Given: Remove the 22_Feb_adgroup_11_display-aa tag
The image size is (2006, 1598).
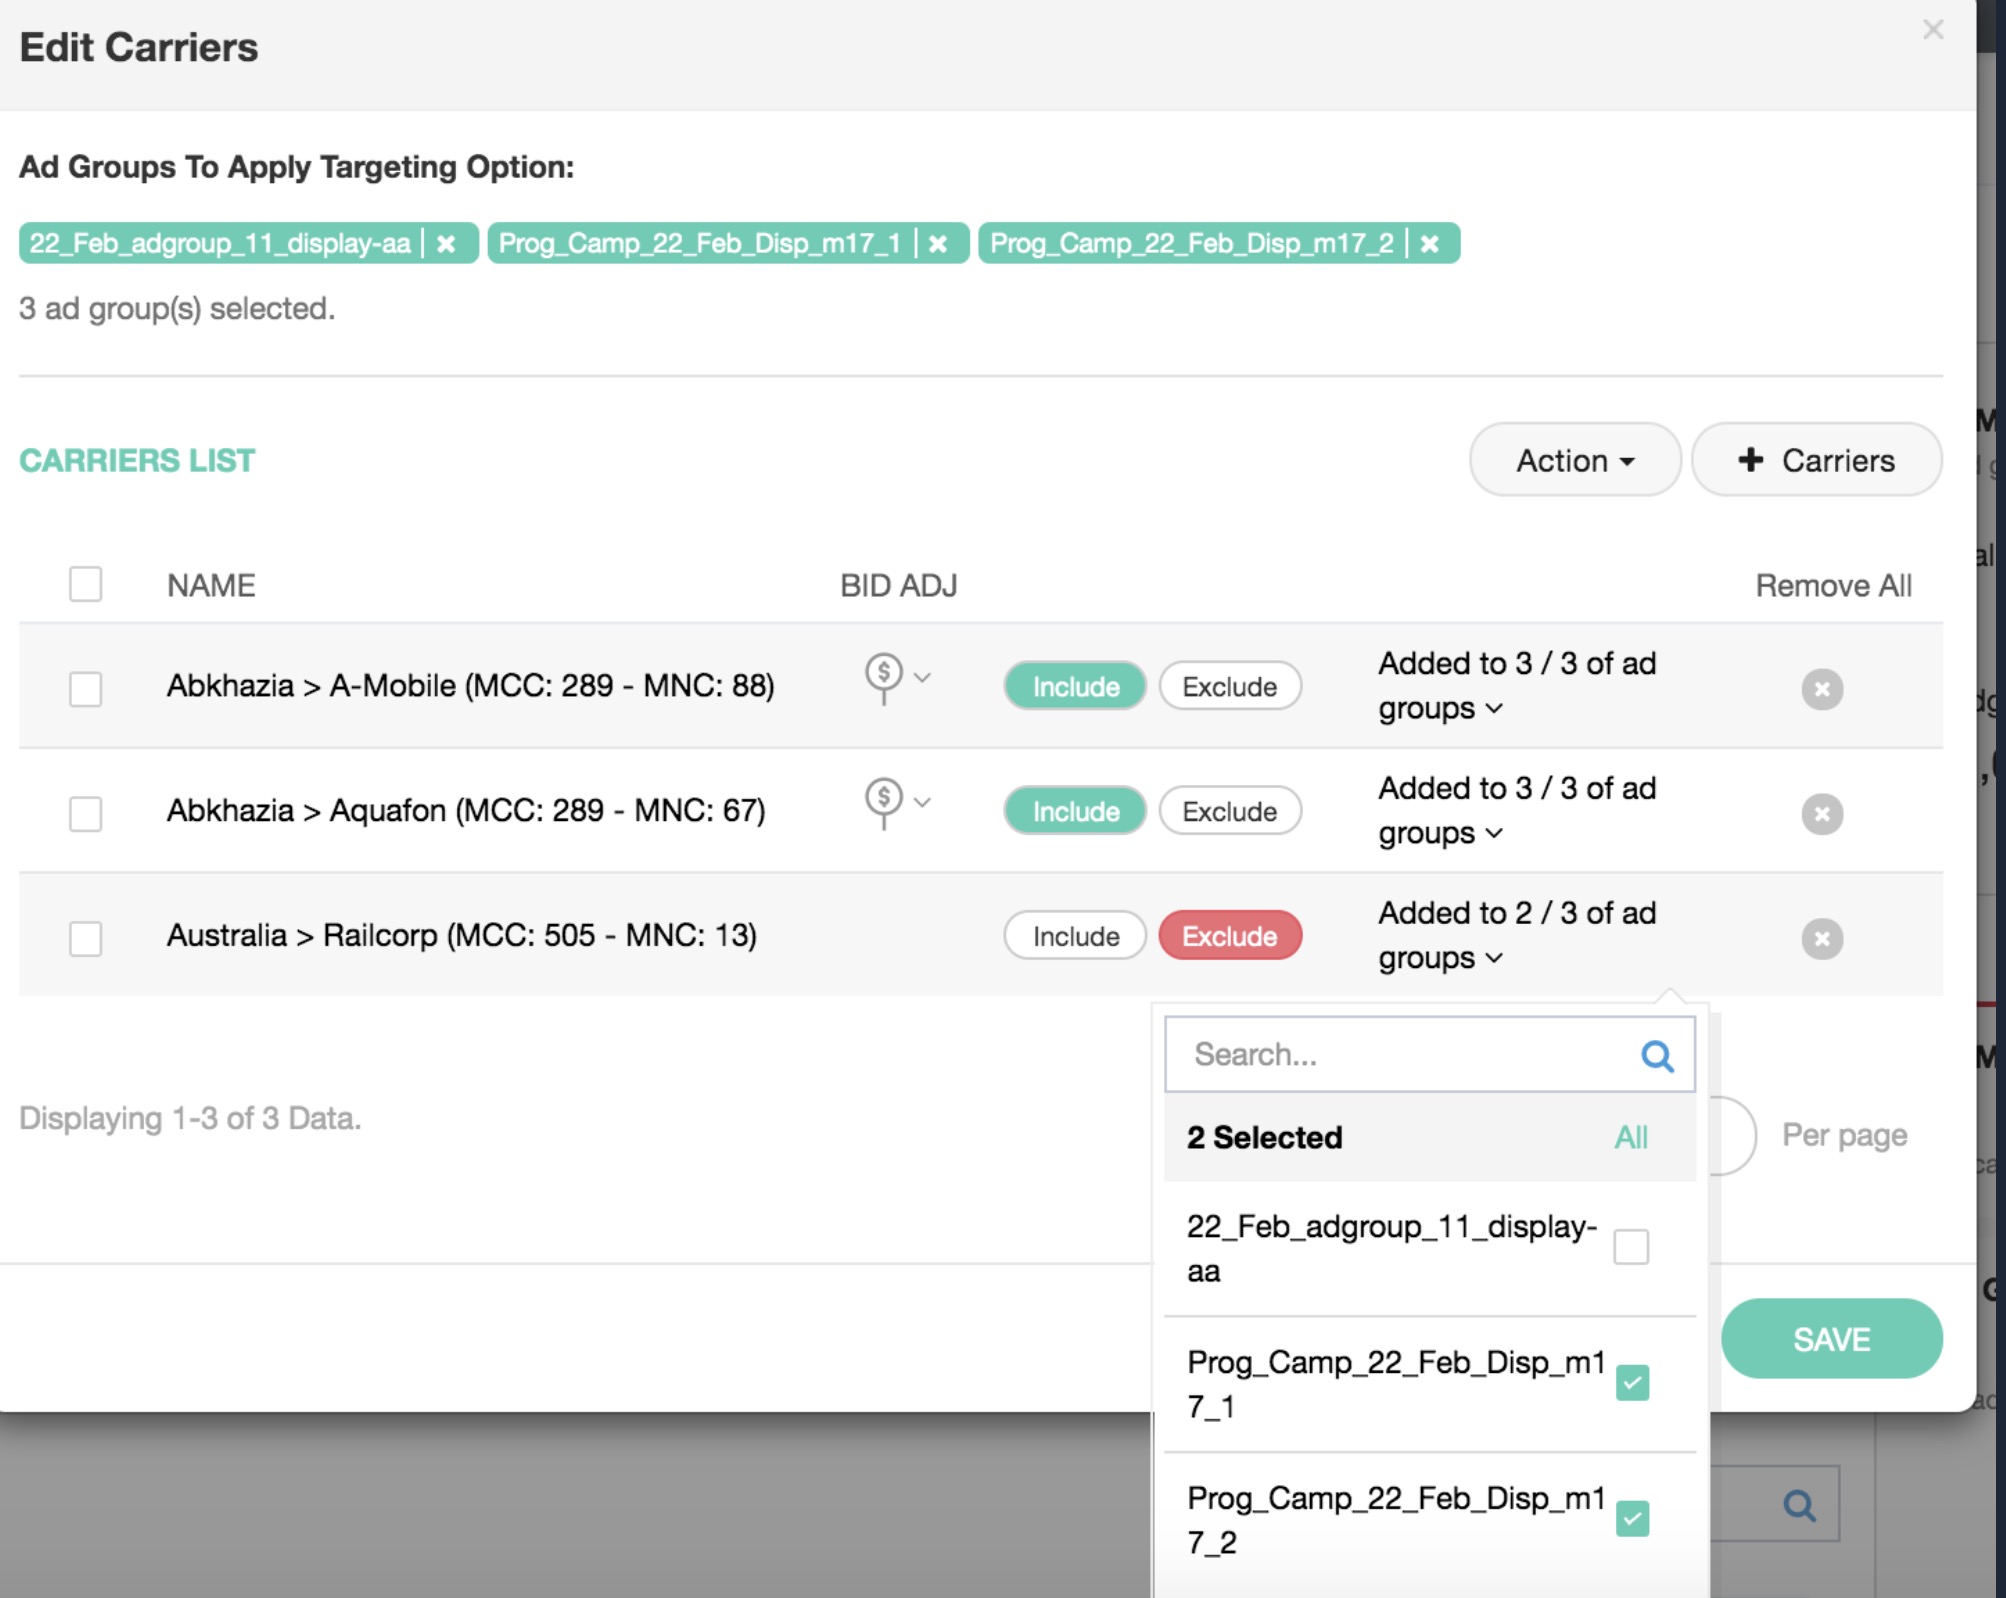Looking at the screenshot, I should (x=447, y=244).
